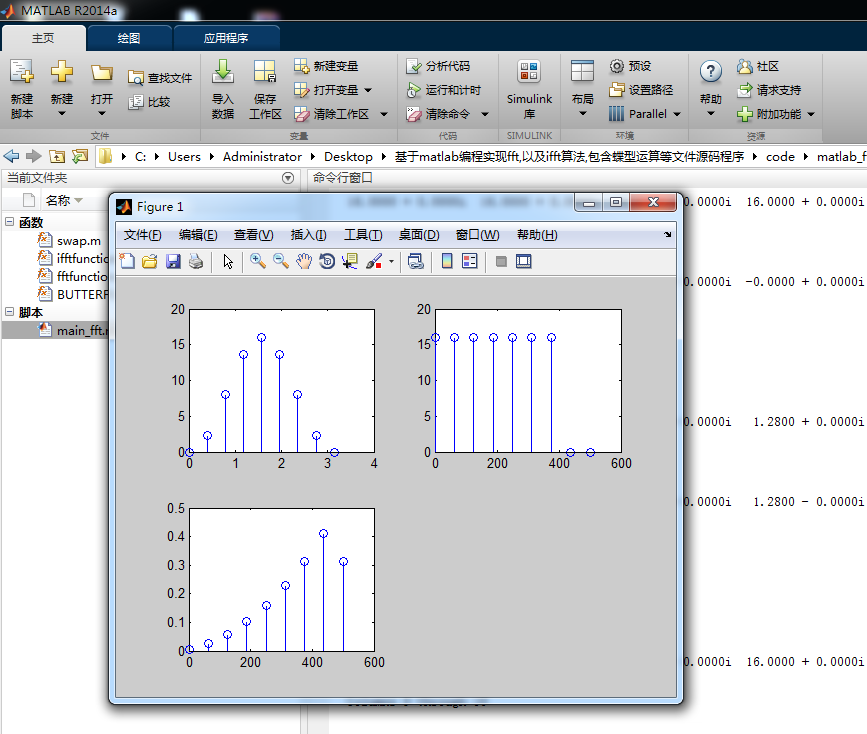The image size is (867, 734).
Task: Click open file icon in Figure toolbar
Action: tap(150, 261)
